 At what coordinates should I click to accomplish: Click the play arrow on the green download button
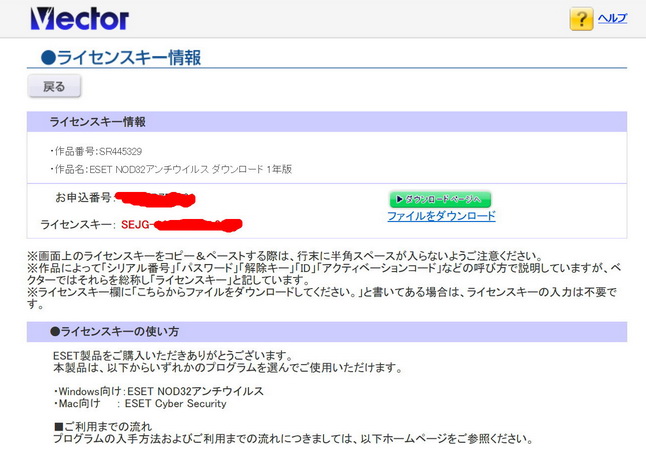click(397, 199)
